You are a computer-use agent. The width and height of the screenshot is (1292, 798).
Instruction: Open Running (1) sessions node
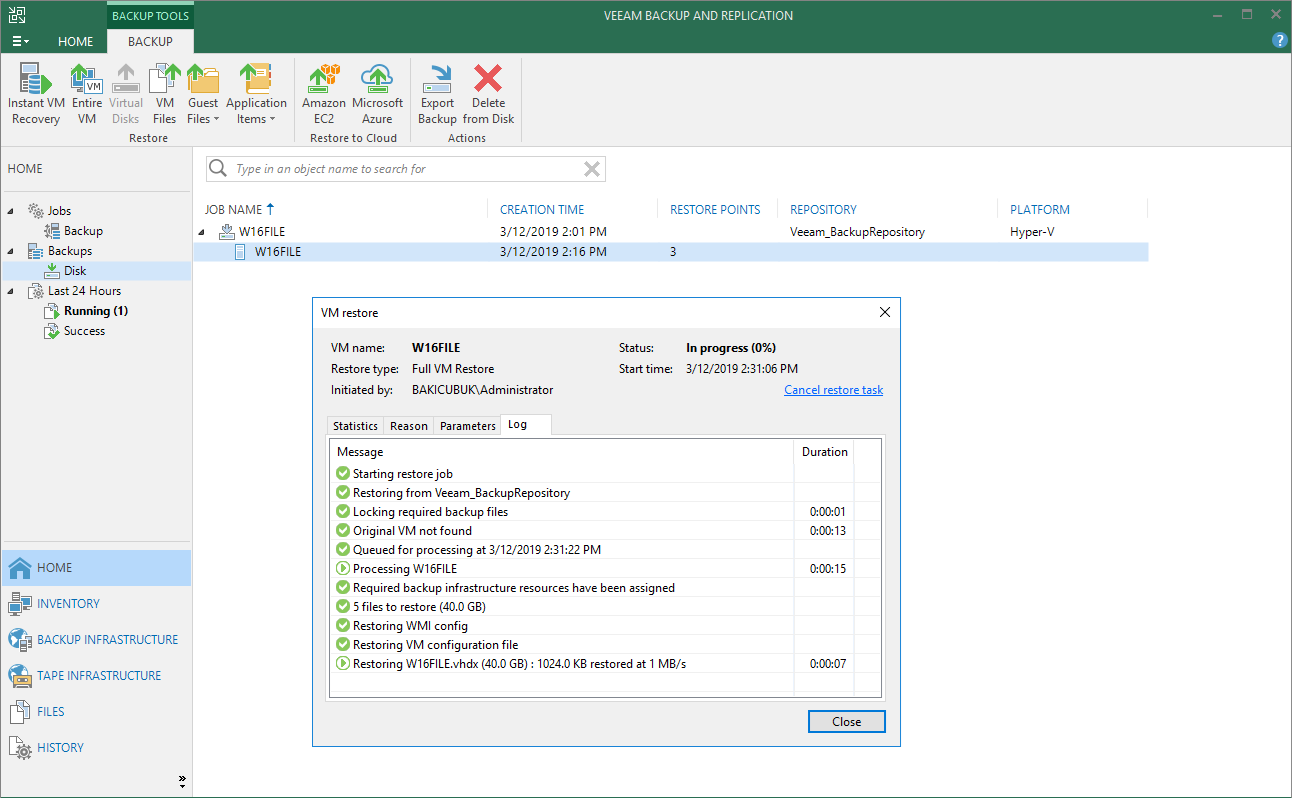tap(86, 311)
